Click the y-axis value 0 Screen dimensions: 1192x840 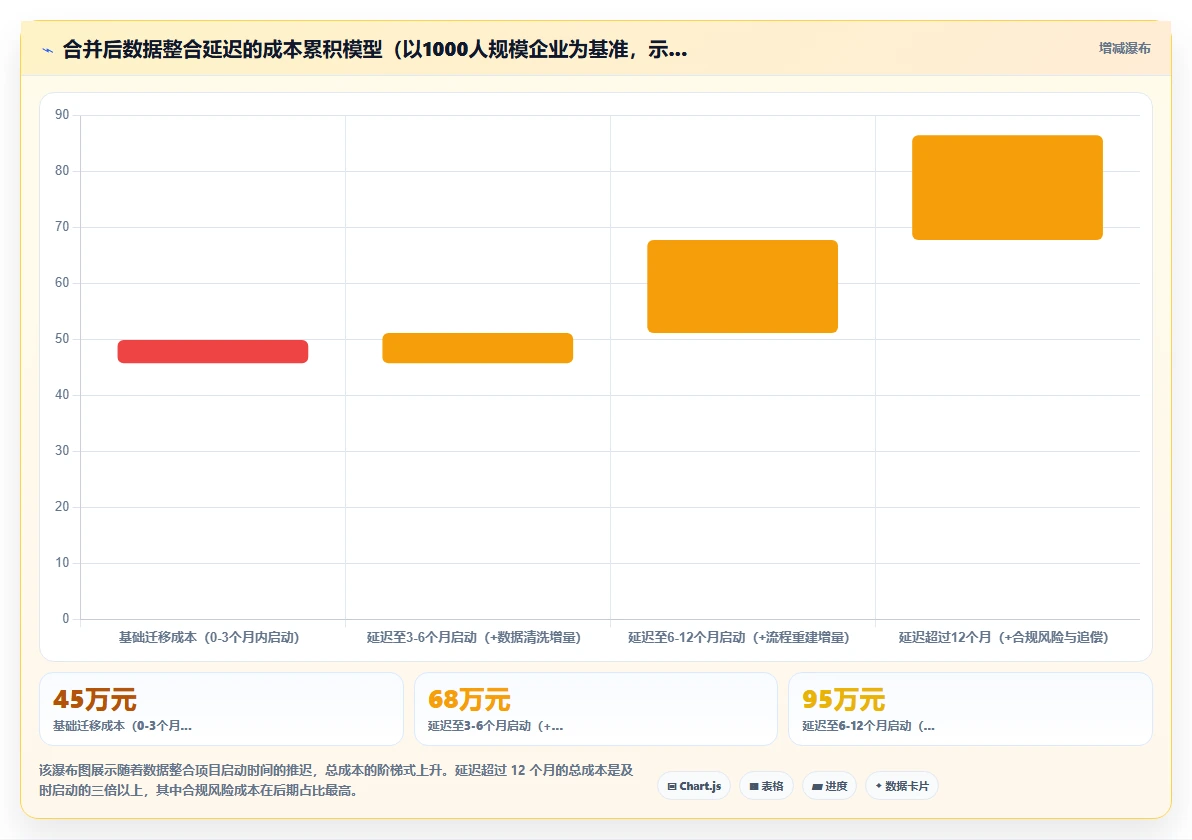click(65, 619)
